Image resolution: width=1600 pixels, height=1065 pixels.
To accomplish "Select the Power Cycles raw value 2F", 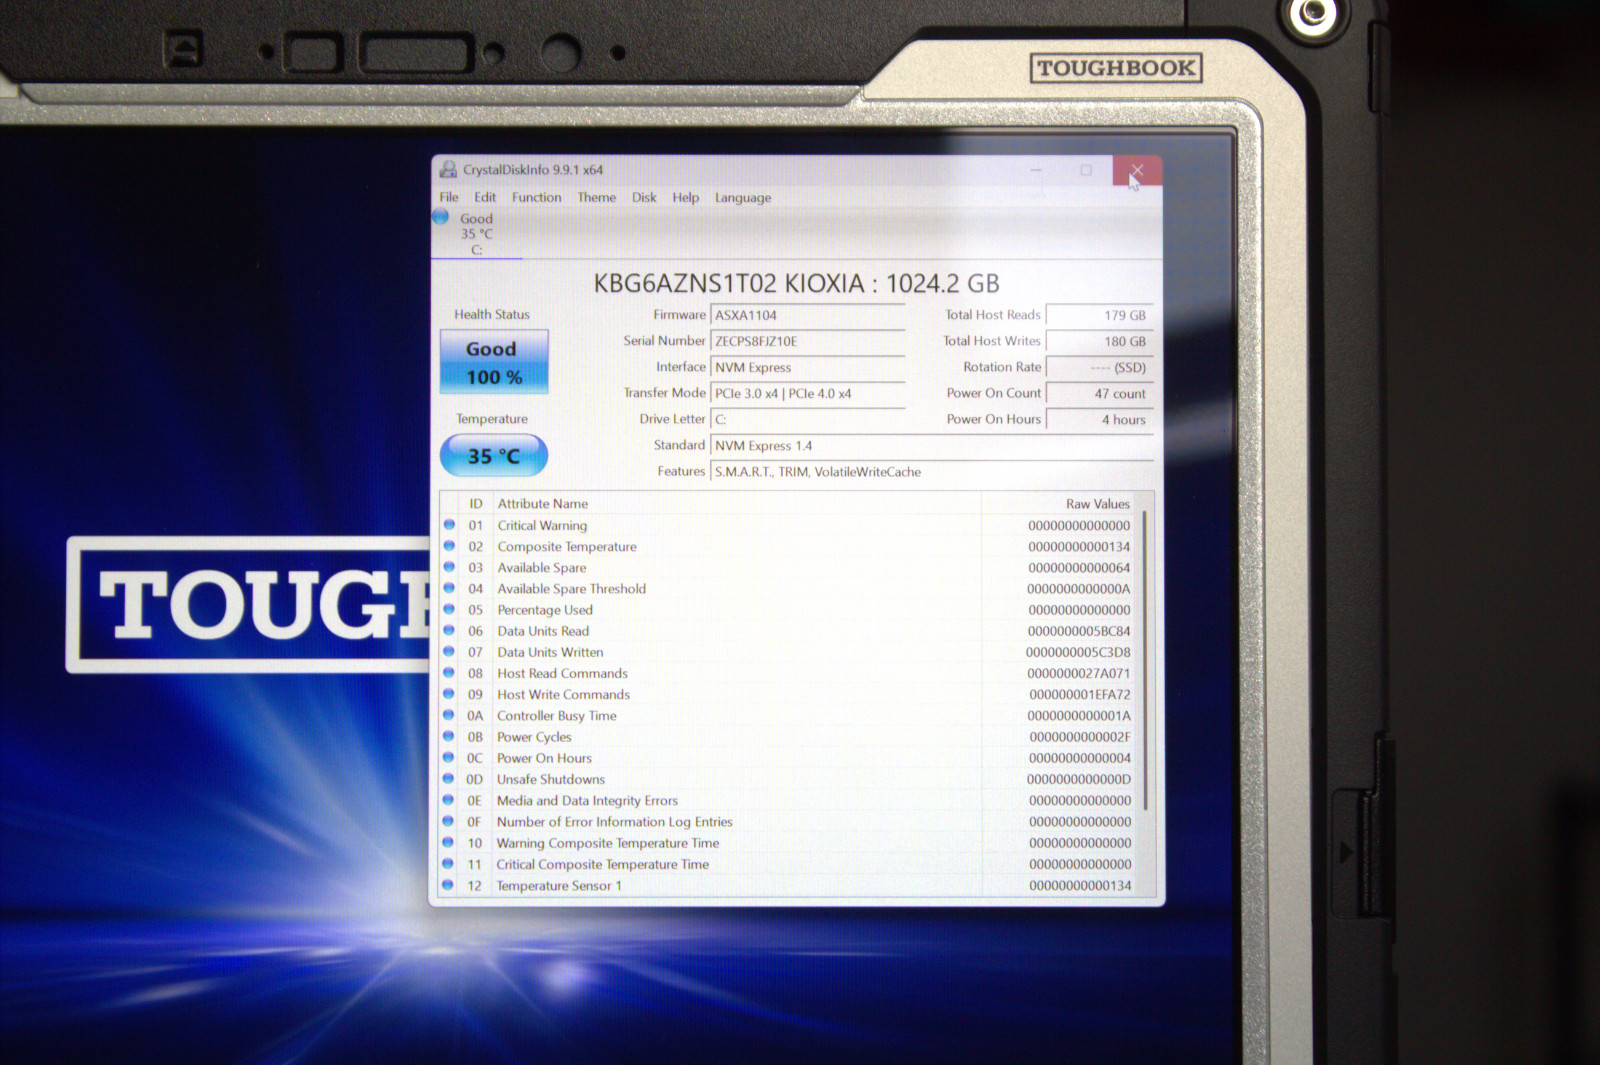I will pyautogui.click(x=1080, y=737).
